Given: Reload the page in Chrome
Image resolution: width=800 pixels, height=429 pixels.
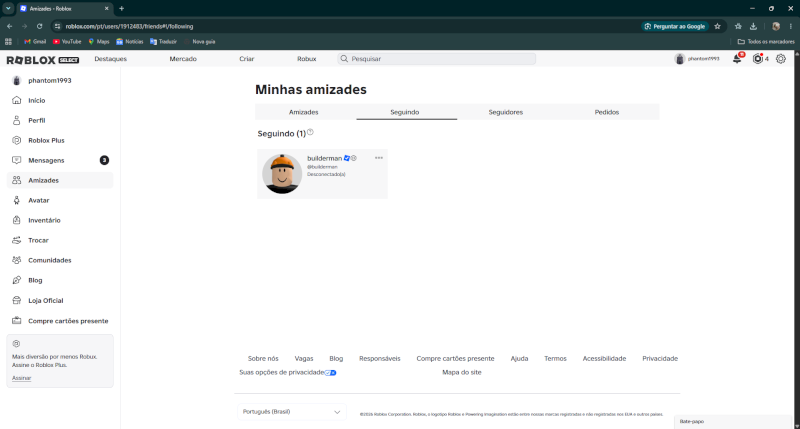Looking at the screenshot, I should coord(39,26).
